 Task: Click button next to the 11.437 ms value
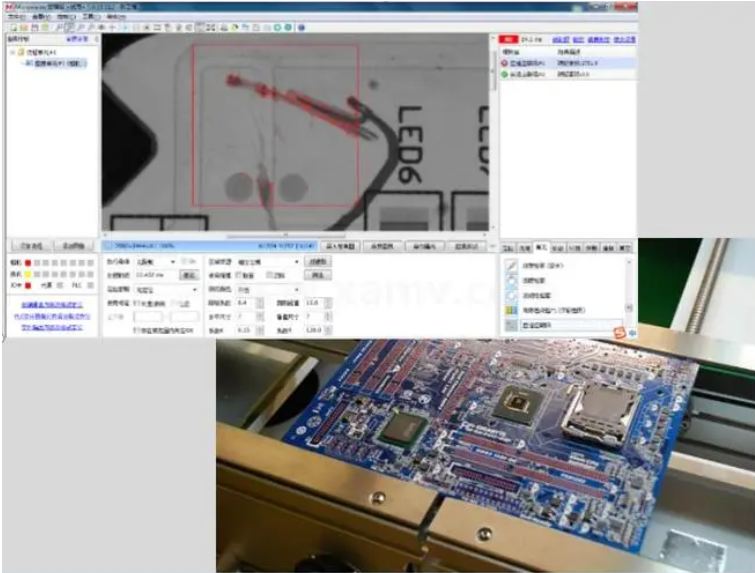point(189,275)
